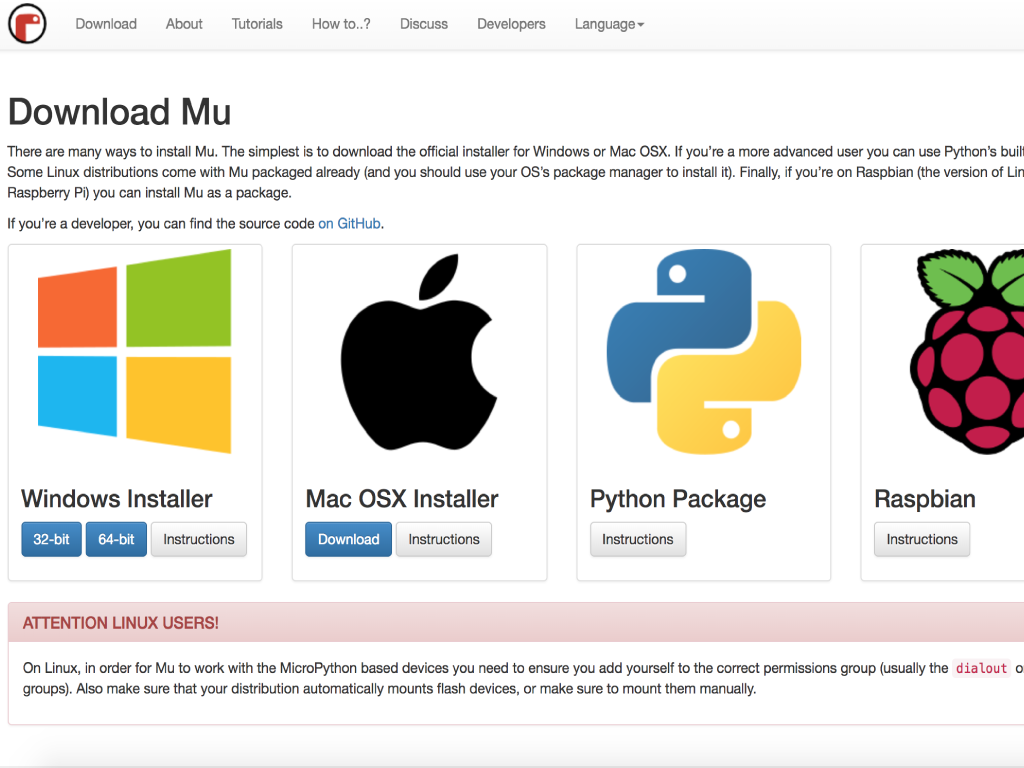This screenshot has width=1024, height=768.
Task: Open the Tutorials nav link
Action: point(257,24)
